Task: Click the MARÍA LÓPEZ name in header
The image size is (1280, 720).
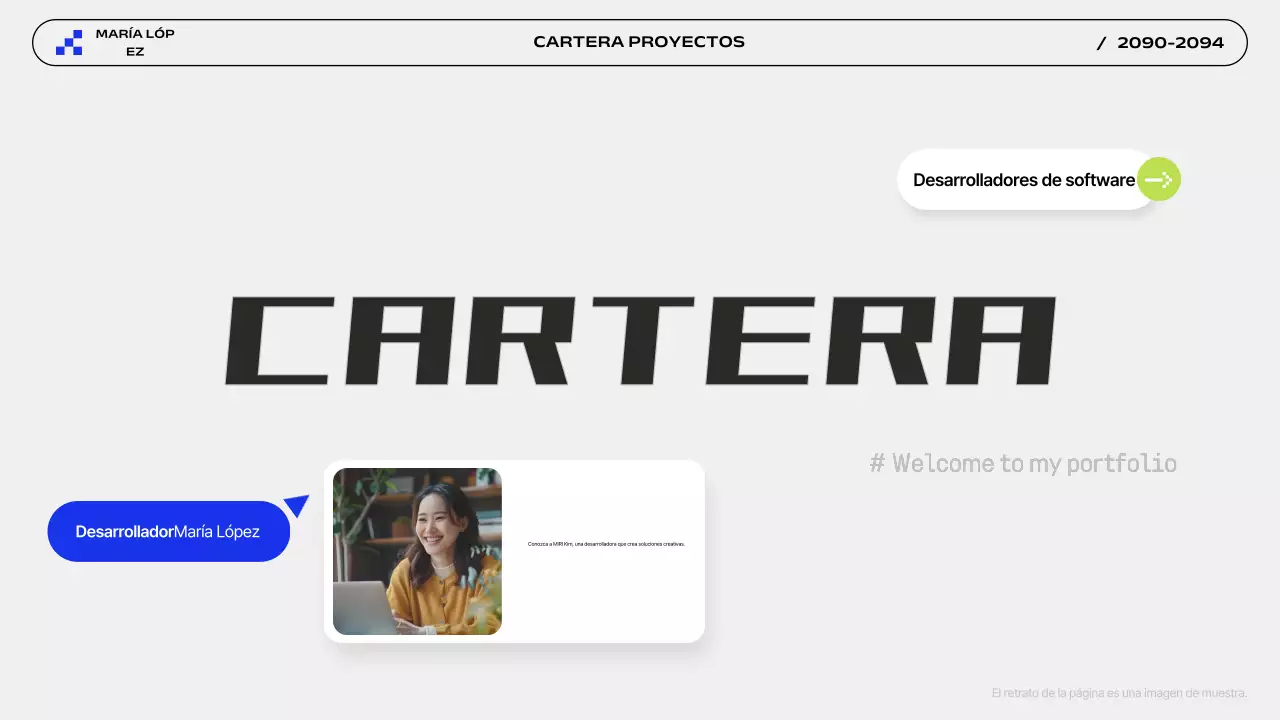Action: (x=134, y=40)
